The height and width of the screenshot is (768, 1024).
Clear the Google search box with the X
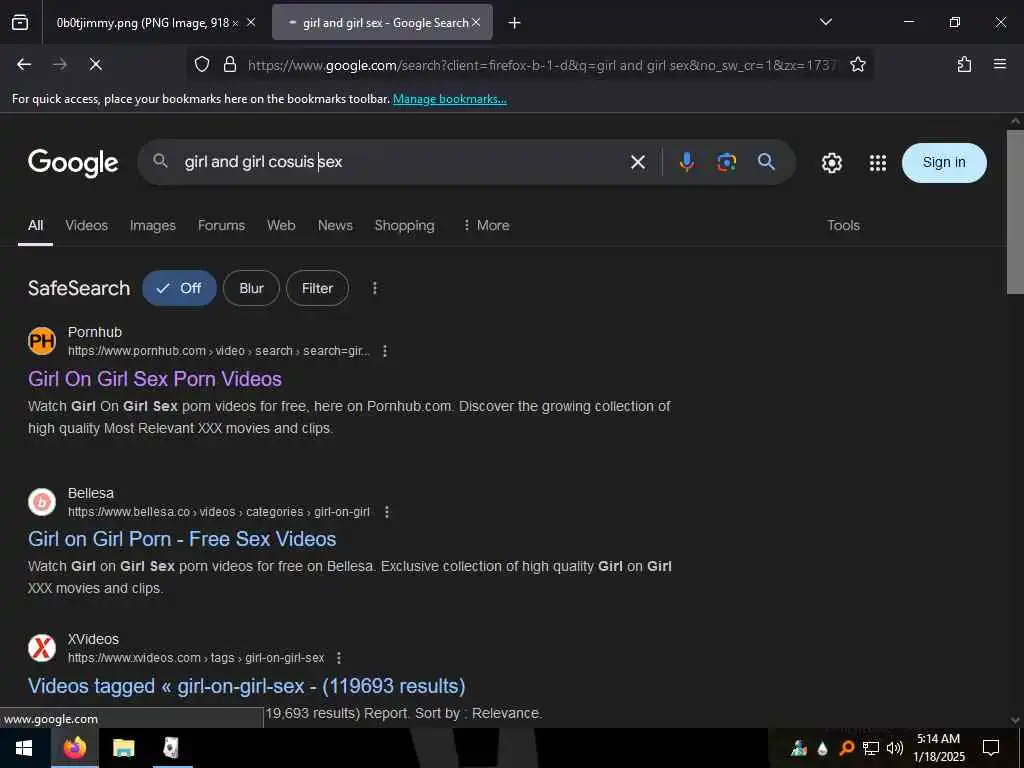[638, 162]
